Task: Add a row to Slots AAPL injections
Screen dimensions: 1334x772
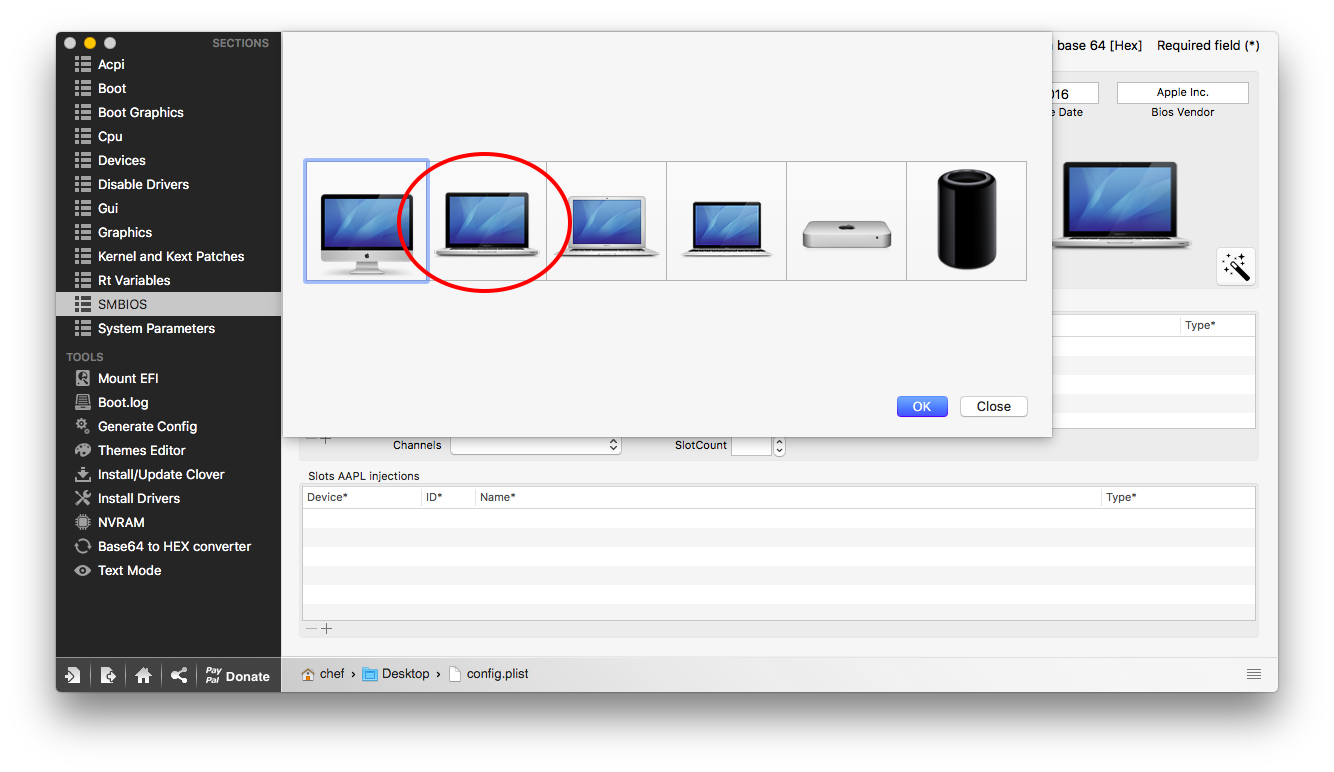Action: coord(326,628)
